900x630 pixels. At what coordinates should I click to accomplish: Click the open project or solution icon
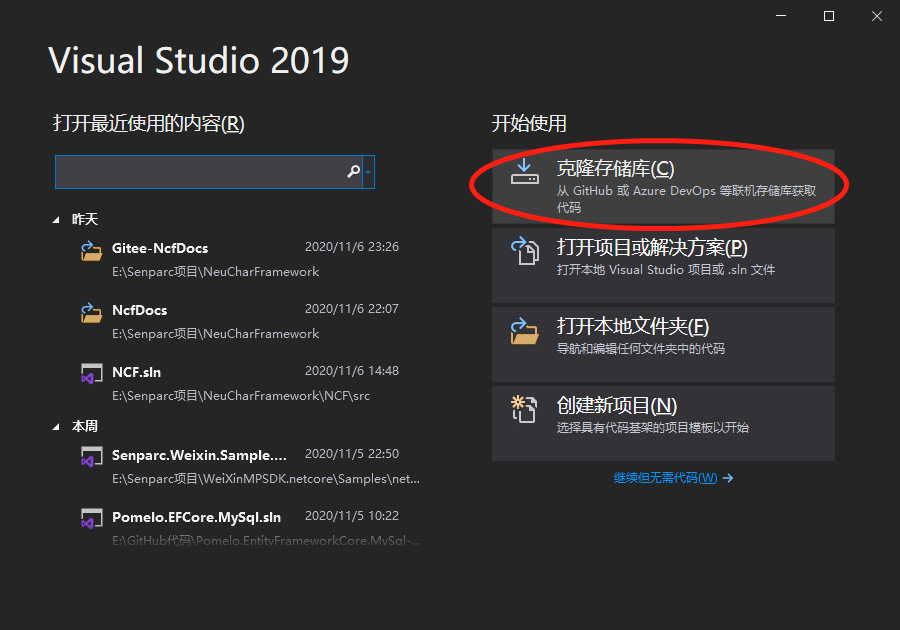pos(525,251)
